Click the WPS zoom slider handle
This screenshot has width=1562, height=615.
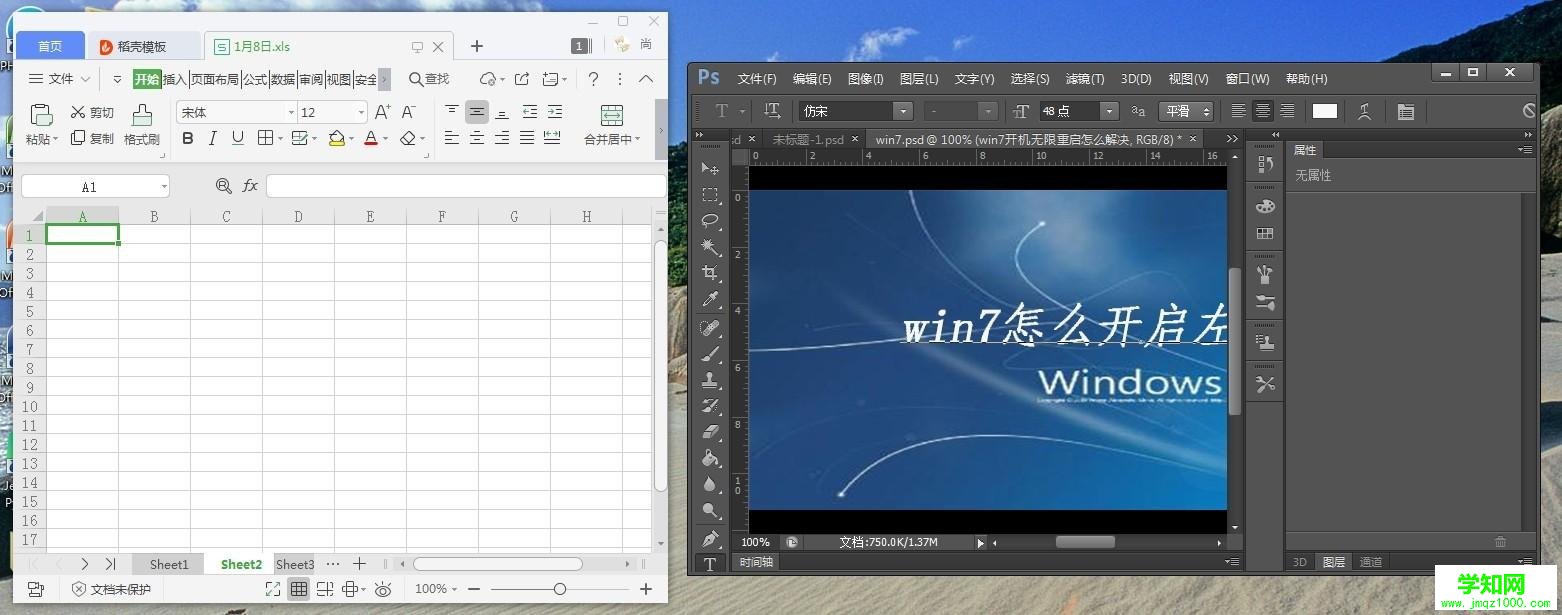pyautogui.click(x=559, y=589)
